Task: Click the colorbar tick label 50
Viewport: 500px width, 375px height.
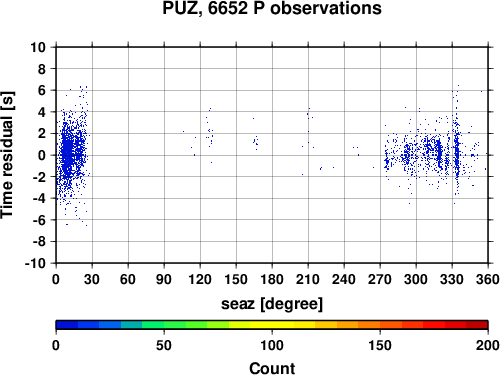Action: [164, 345]
